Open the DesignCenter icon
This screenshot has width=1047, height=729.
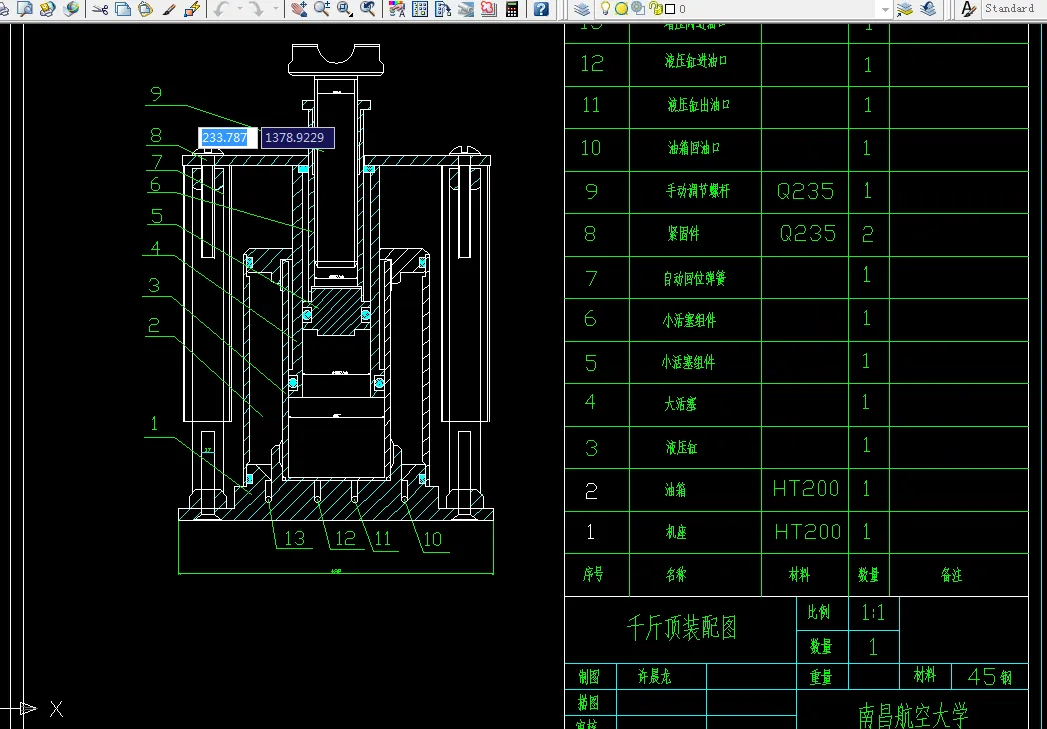[x=420, y=9]
